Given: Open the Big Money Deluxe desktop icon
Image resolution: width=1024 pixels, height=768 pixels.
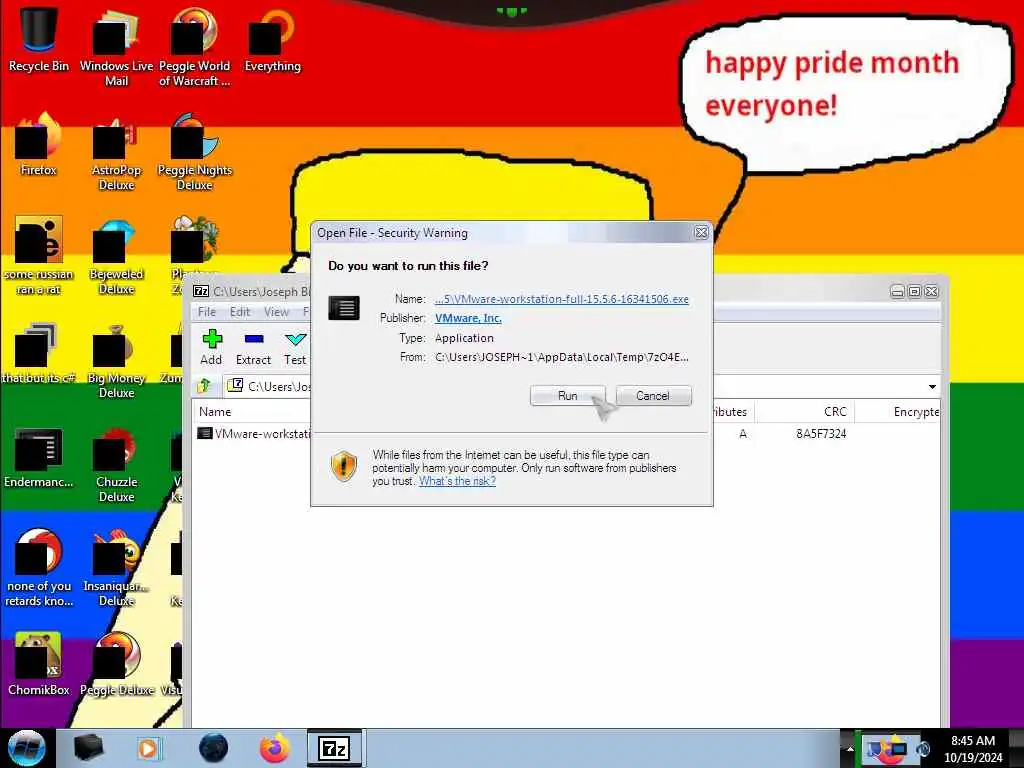Looking at the screenshot, I should [116, 360].
